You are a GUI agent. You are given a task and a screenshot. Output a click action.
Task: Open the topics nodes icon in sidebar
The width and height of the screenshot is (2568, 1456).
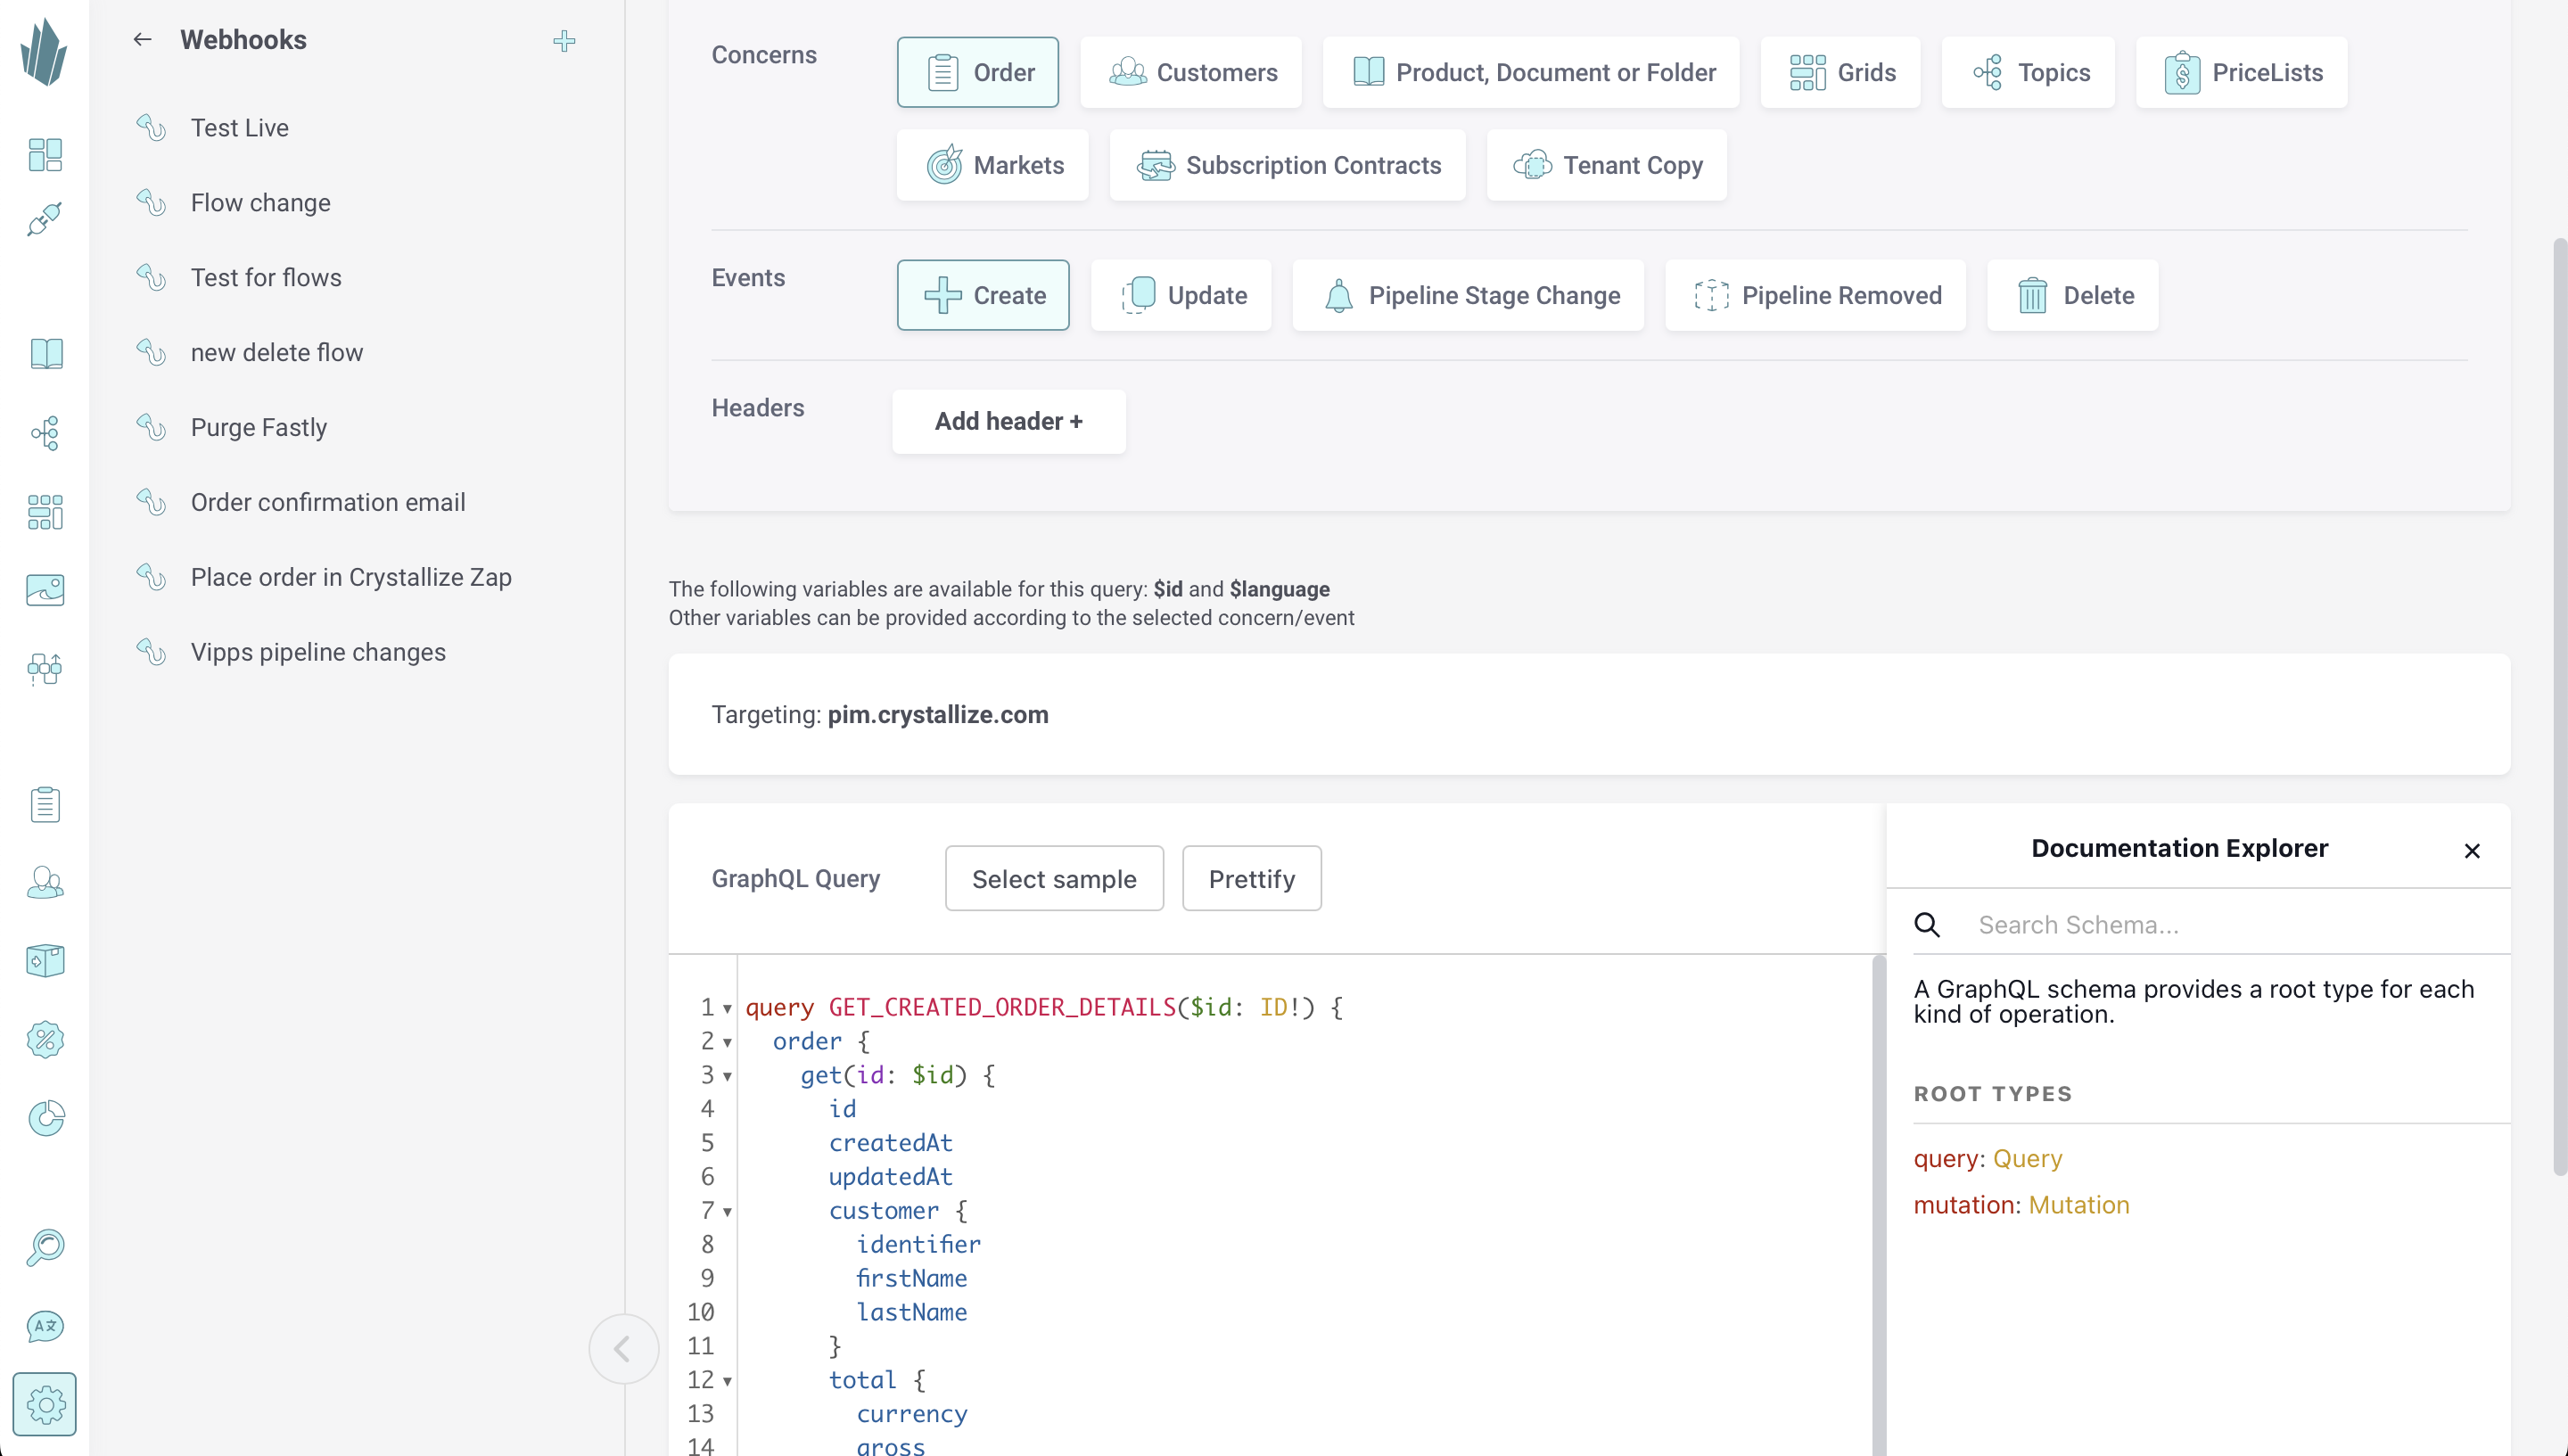tap(45, 433)
